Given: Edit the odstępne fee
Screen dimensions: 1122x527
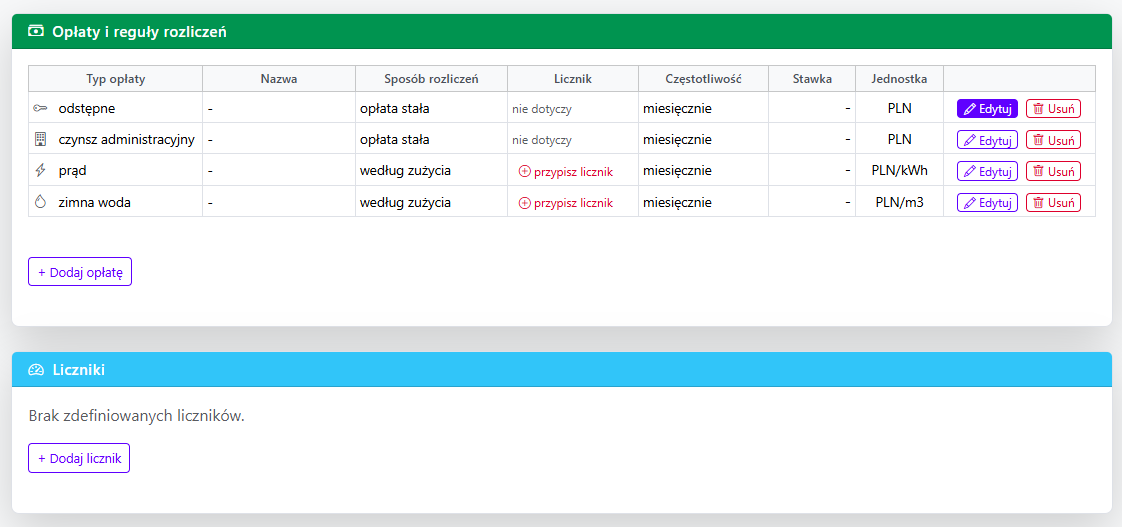Looking at the screenshot, I should 987,109.
